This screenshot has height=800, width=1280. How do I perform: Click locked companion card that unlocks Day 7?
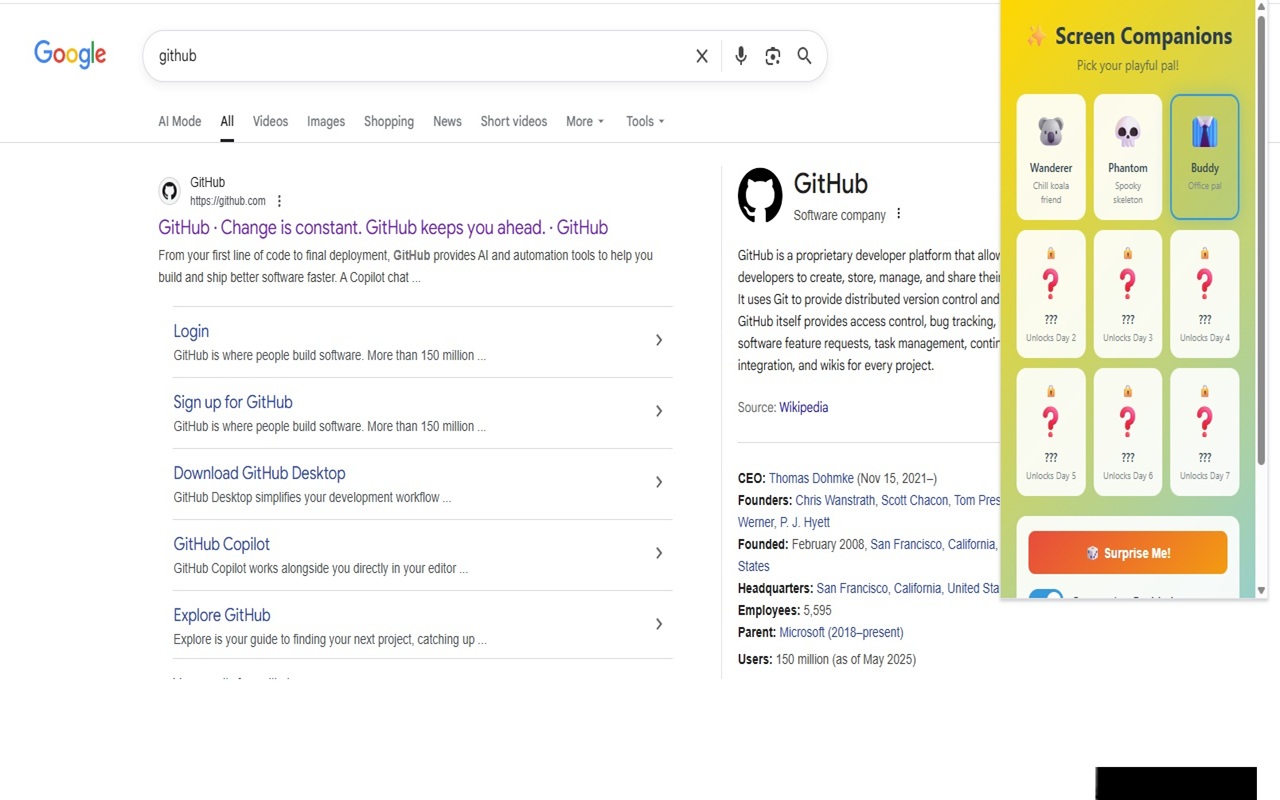point(1205,432)
